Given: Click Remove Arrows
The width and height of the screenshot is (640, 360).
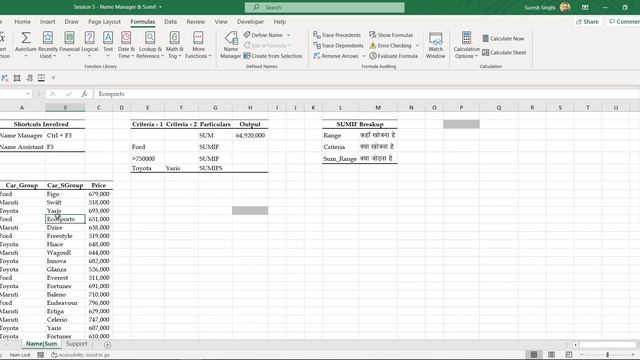Looking at the screenshot, I should point(336,56).
